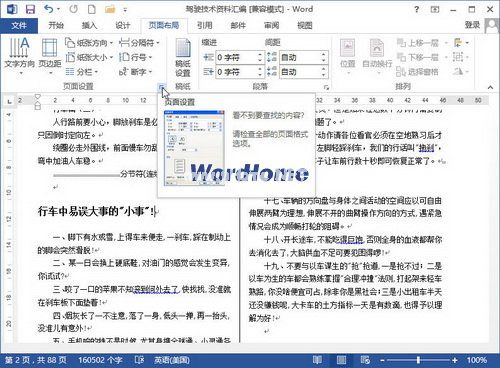Image resolution: width=500 pixels, height=368 pixels.
Task: Open the 文件 menu
Action: point(19,25)
